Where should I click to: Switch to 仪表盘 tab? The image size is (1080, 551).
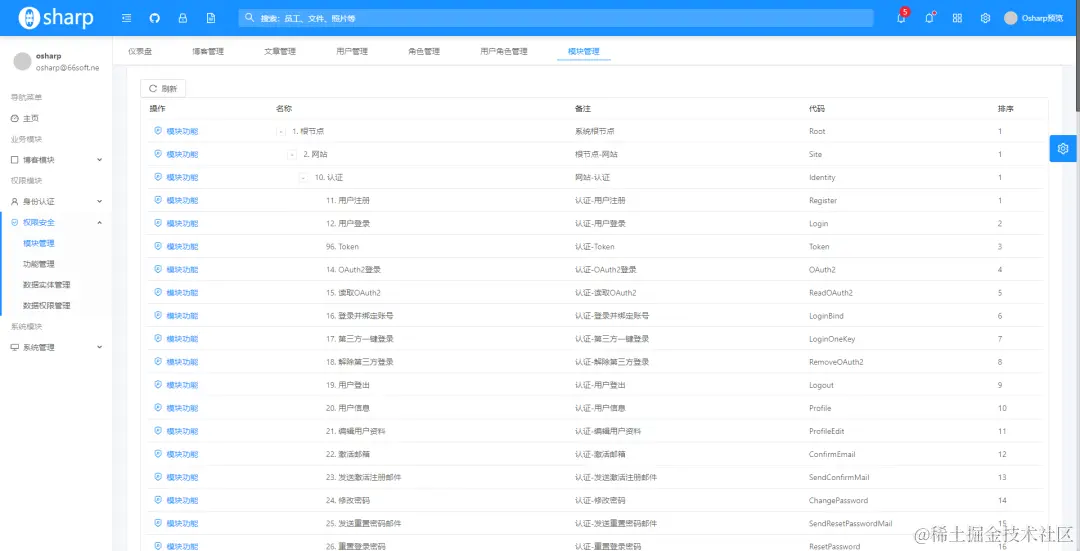tap(140, 51)
